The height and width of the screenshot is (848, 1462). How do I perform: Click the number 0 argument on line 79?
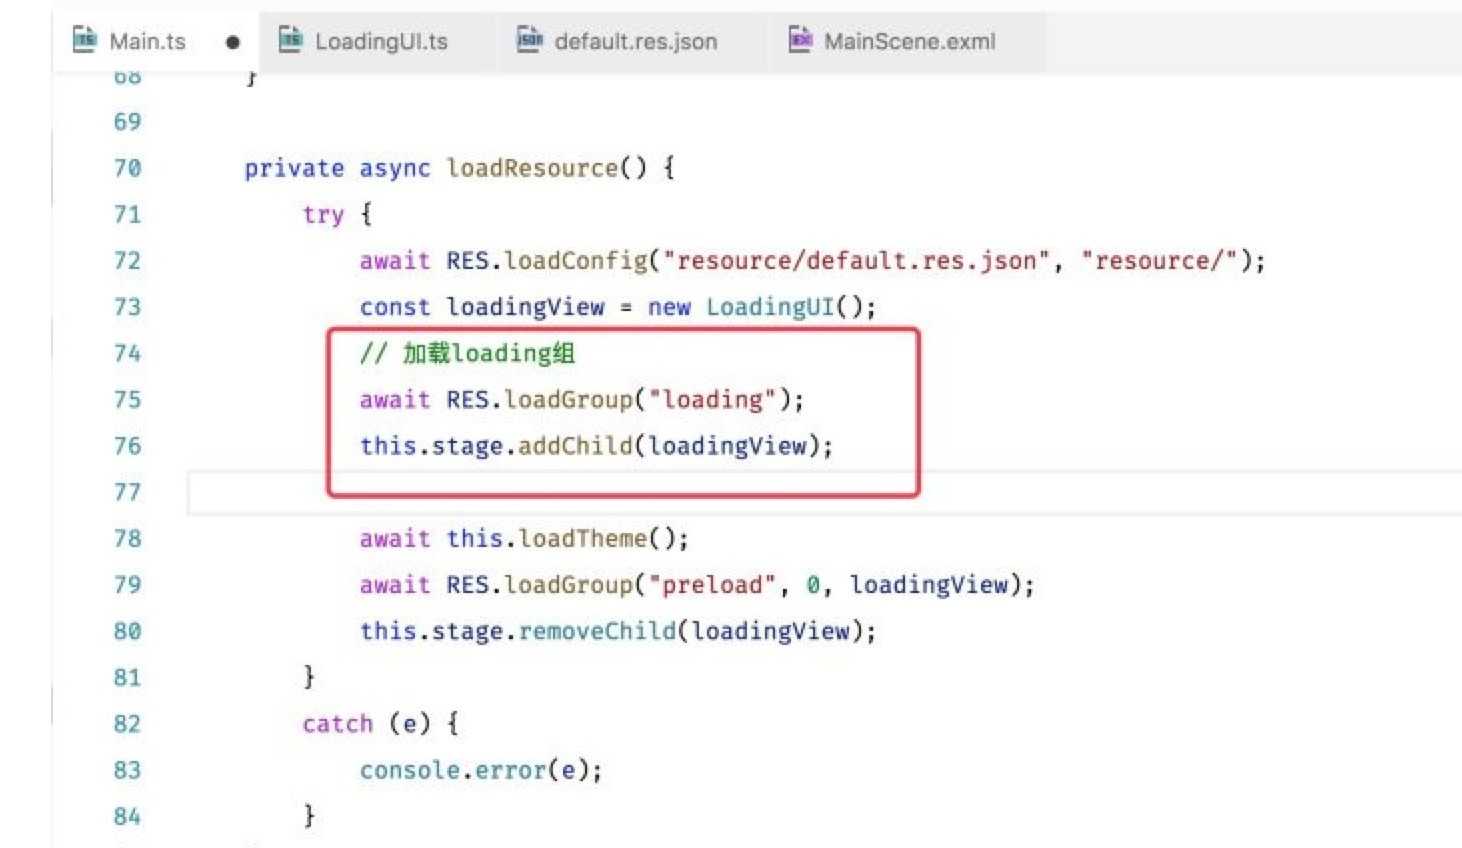(x=814, y=585)
